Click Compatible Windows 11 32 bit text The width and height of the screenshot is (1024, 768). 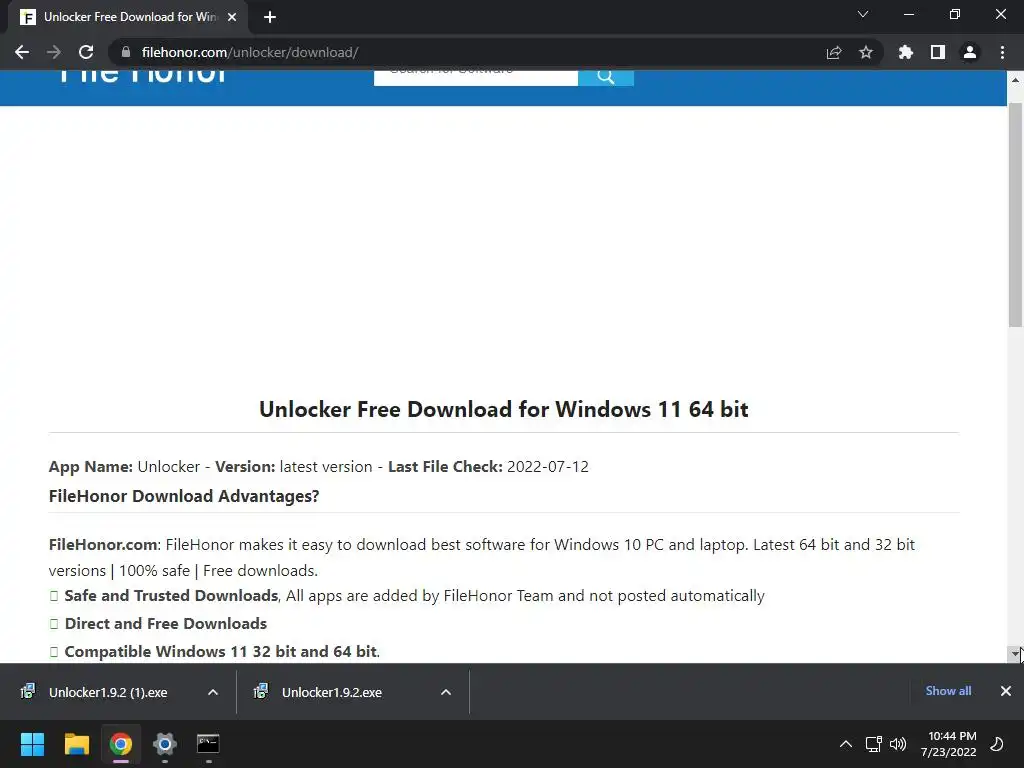coord(221,652)
